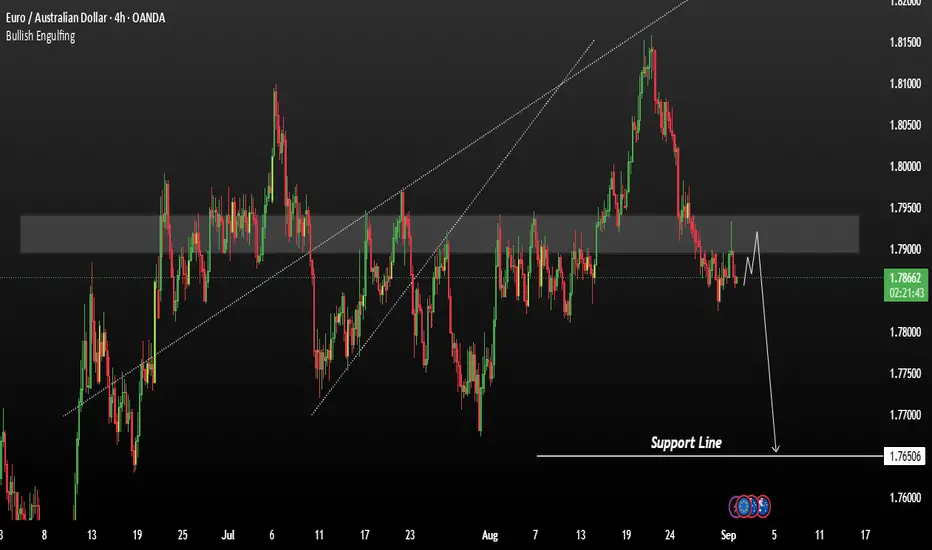
Task: Click the 'Aug' label on the time axis
Action: (490, 535)
